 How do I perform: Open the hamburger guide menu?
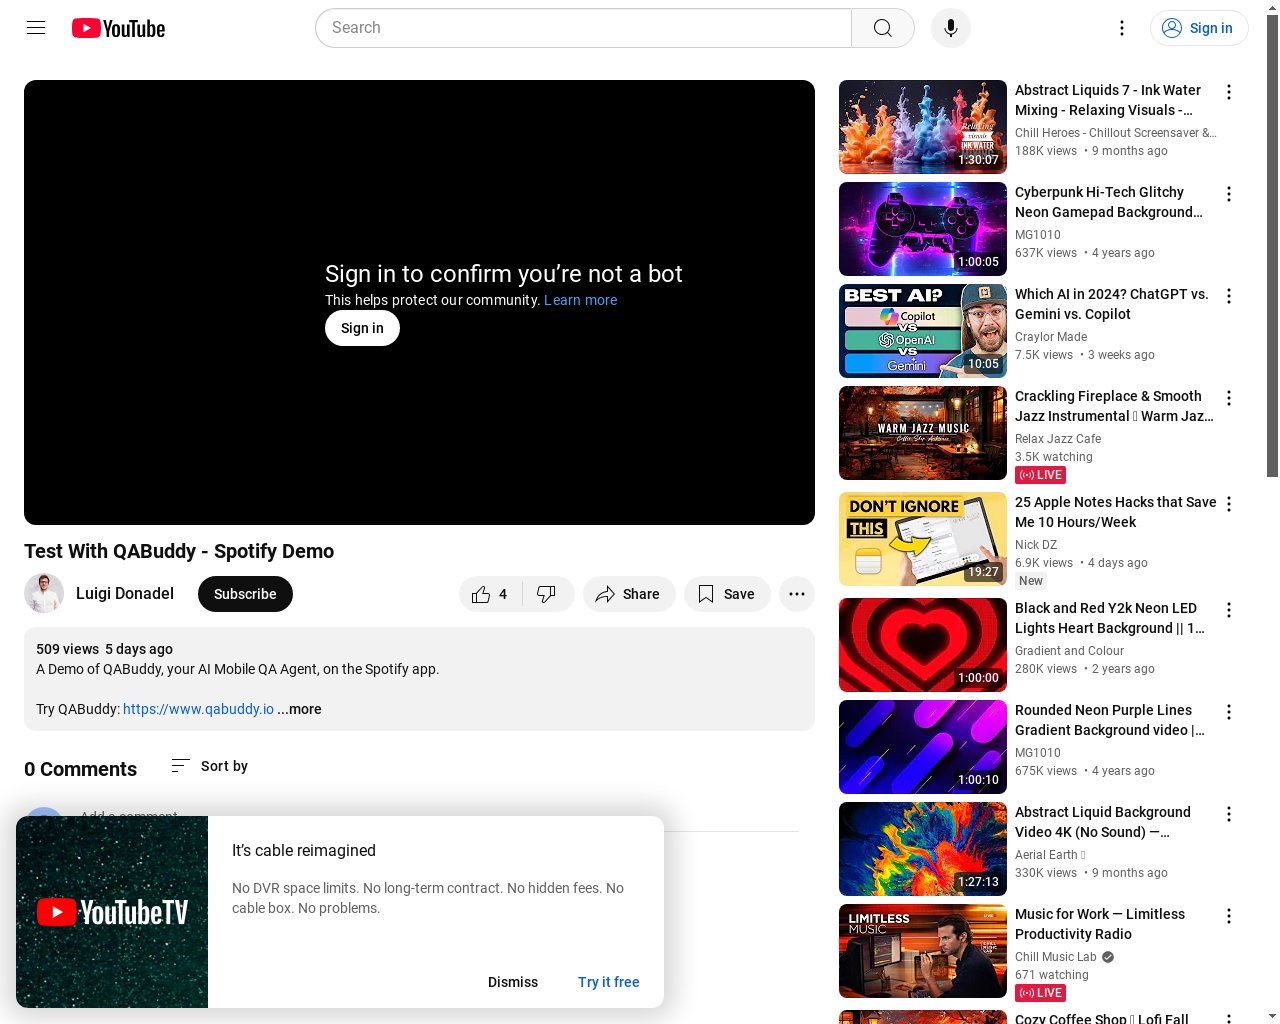36,28
